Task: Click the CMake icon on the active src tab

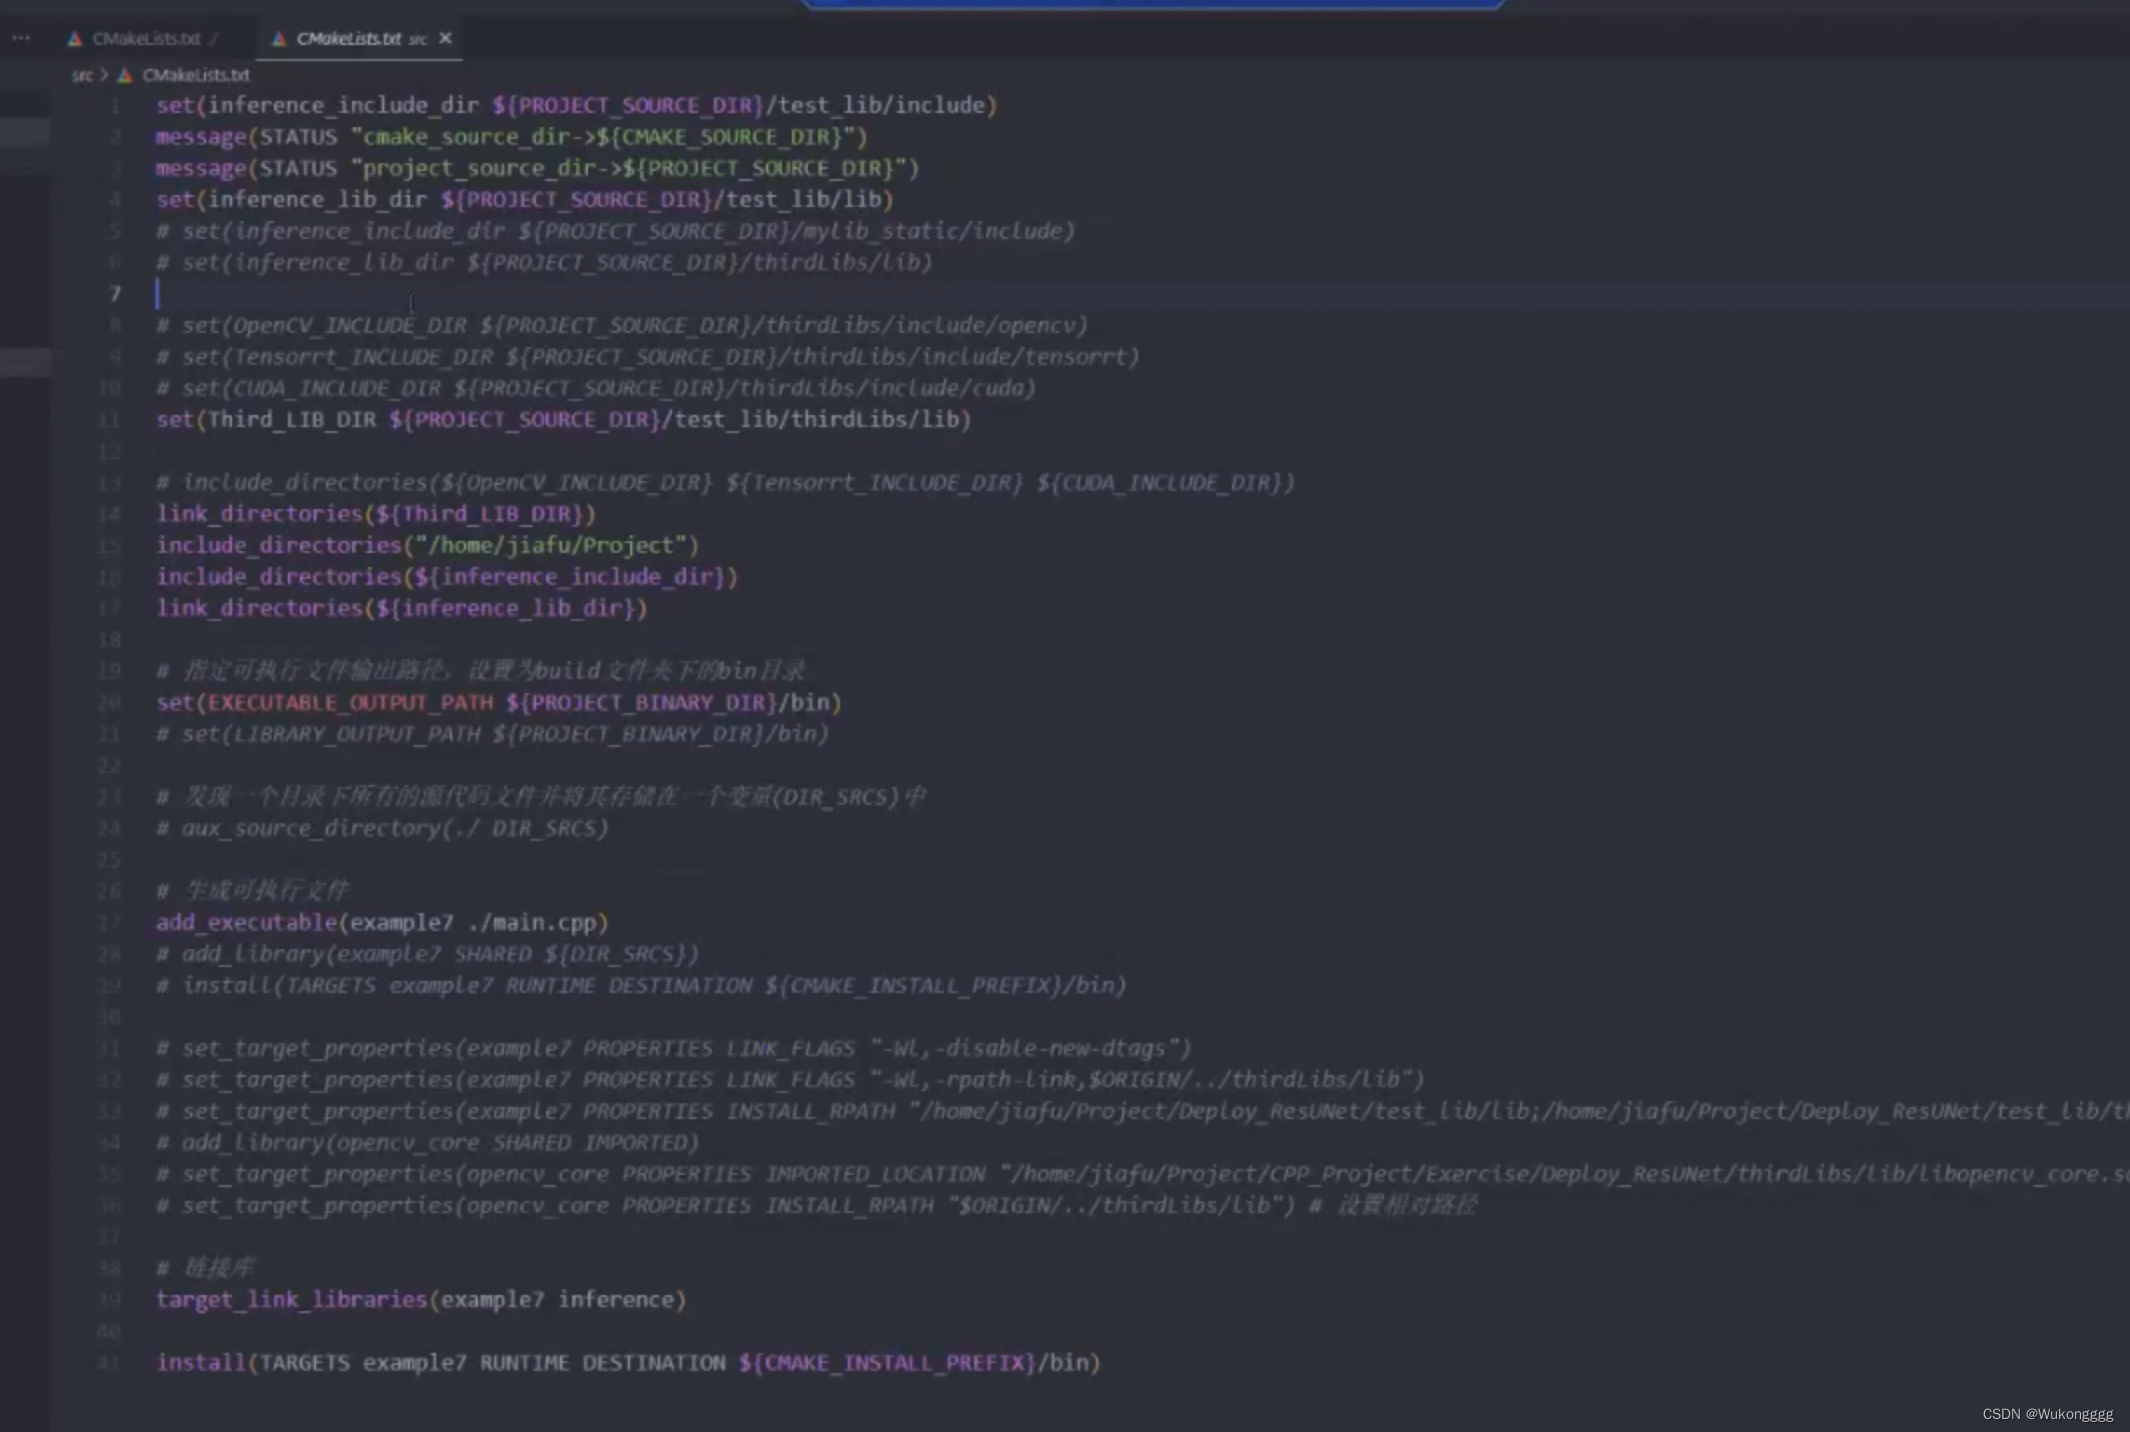Action: (x=277, y=38)
